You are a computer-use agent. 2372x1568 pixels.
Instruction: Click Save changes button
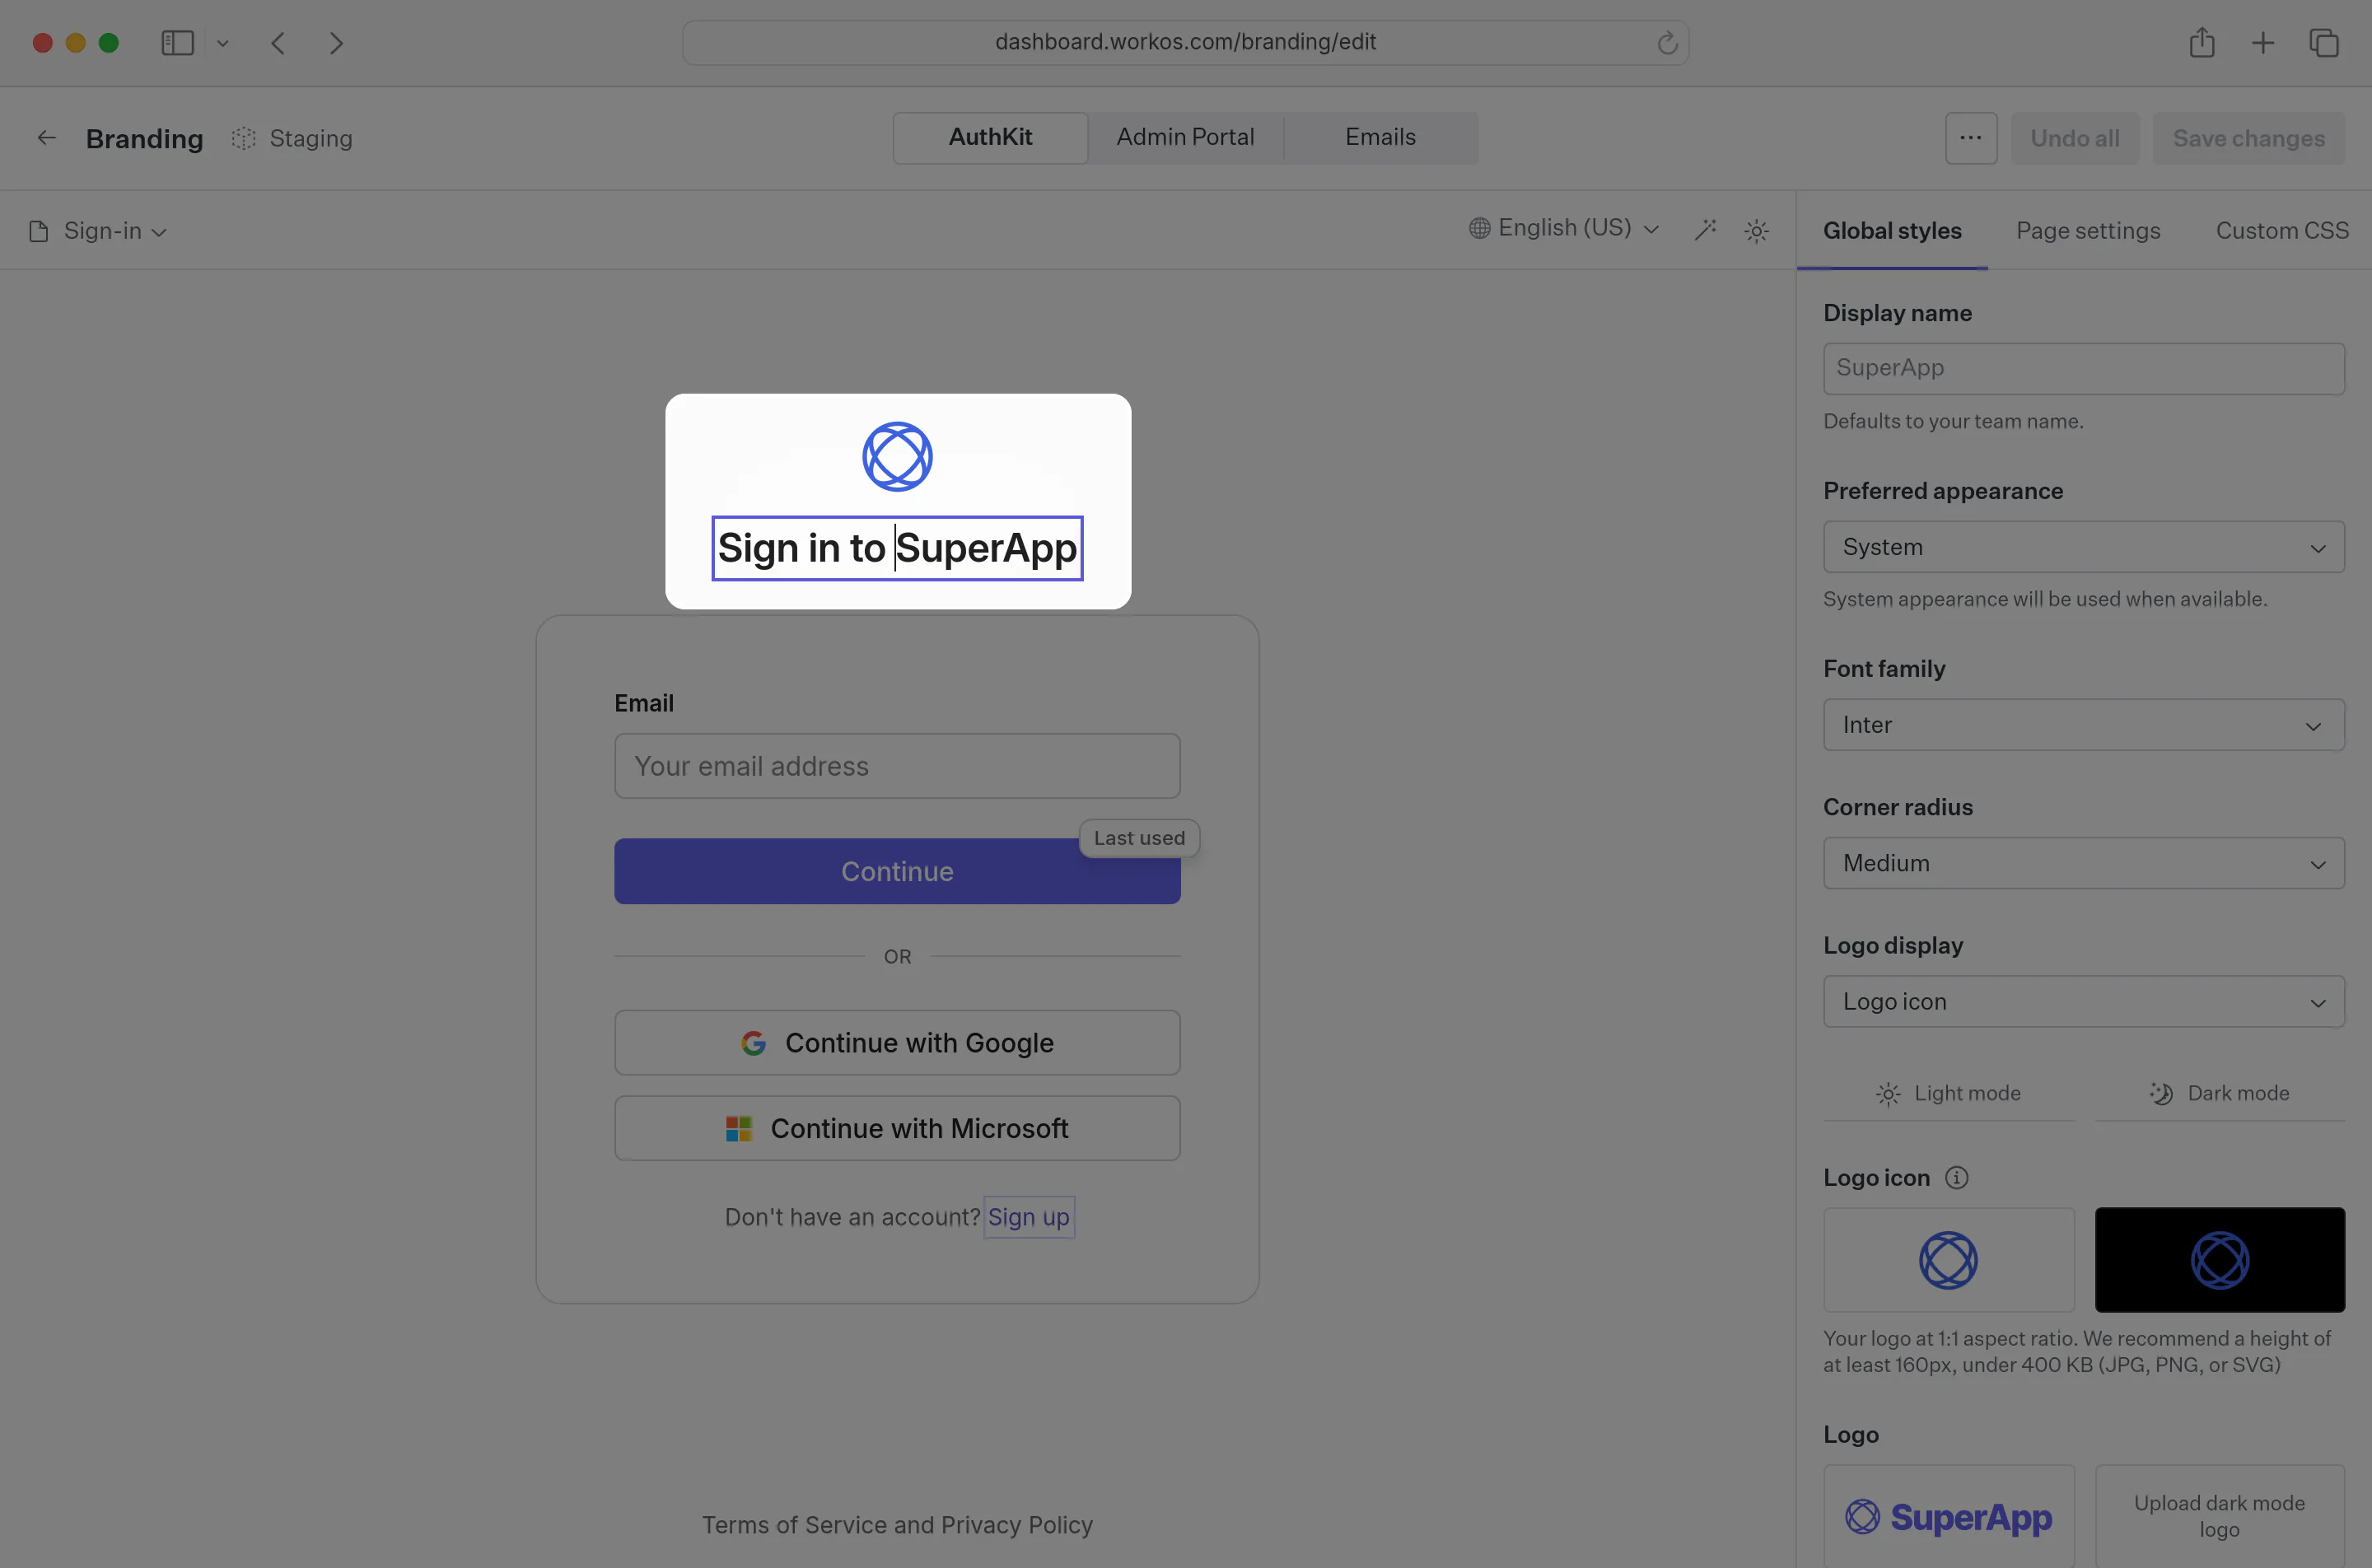[x=2248, y=138]
